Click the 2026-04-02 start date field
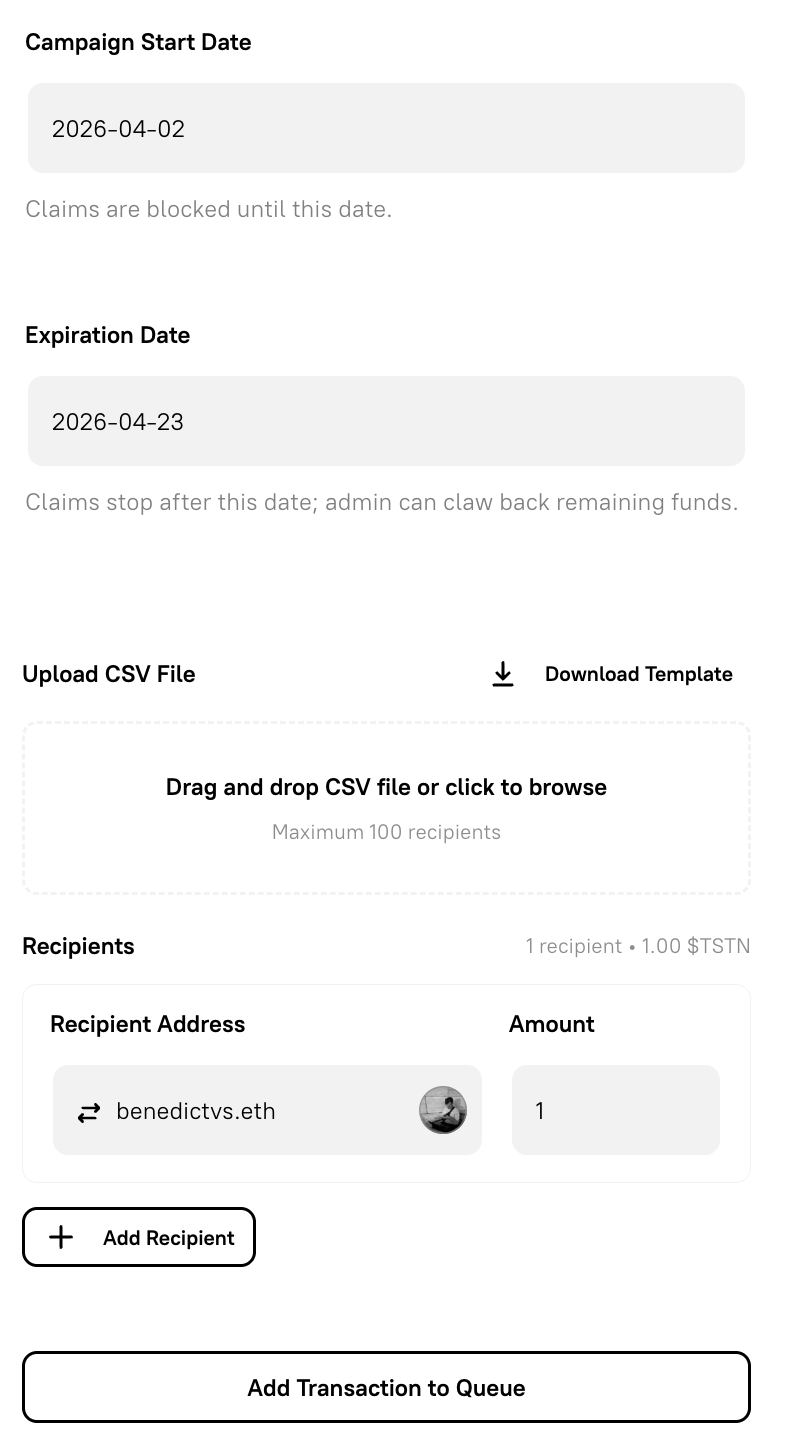The image size is (808, 1444). pyautogui.click(x=386, y=128)
